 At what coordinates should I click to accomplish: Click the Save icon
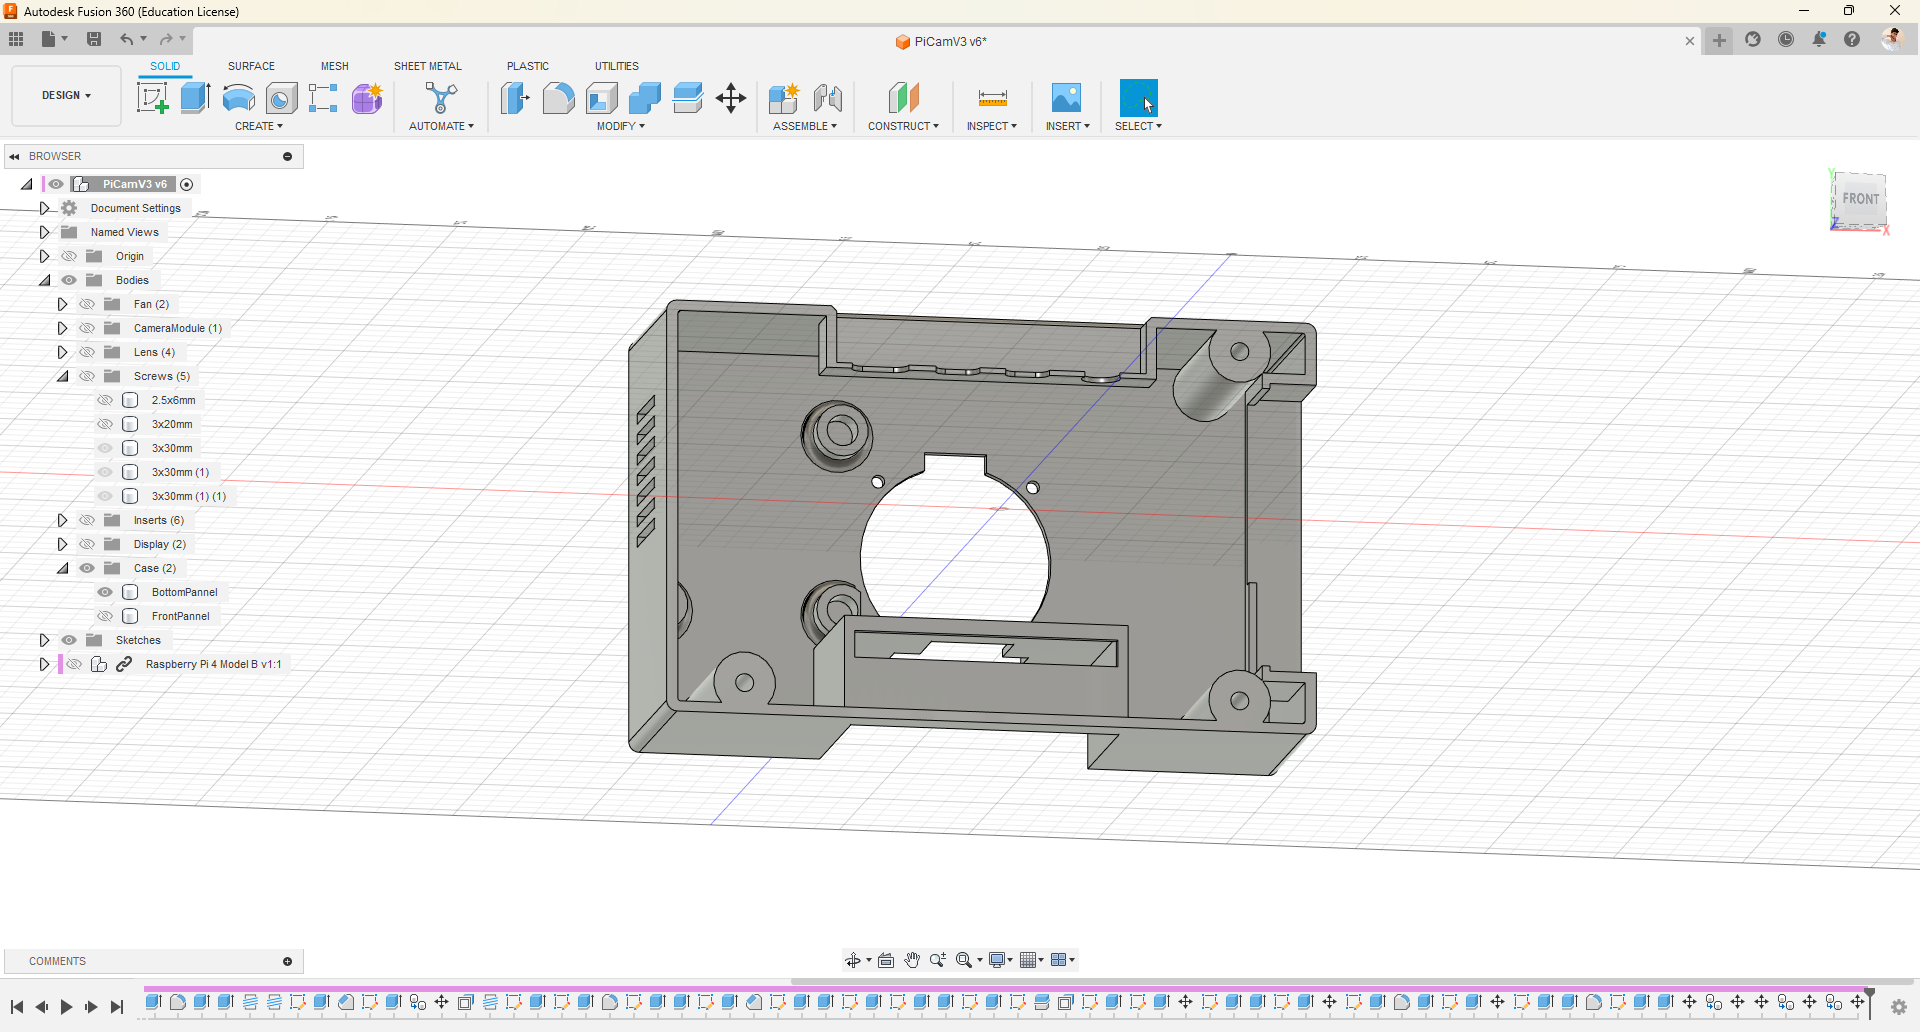click(94, 39)
